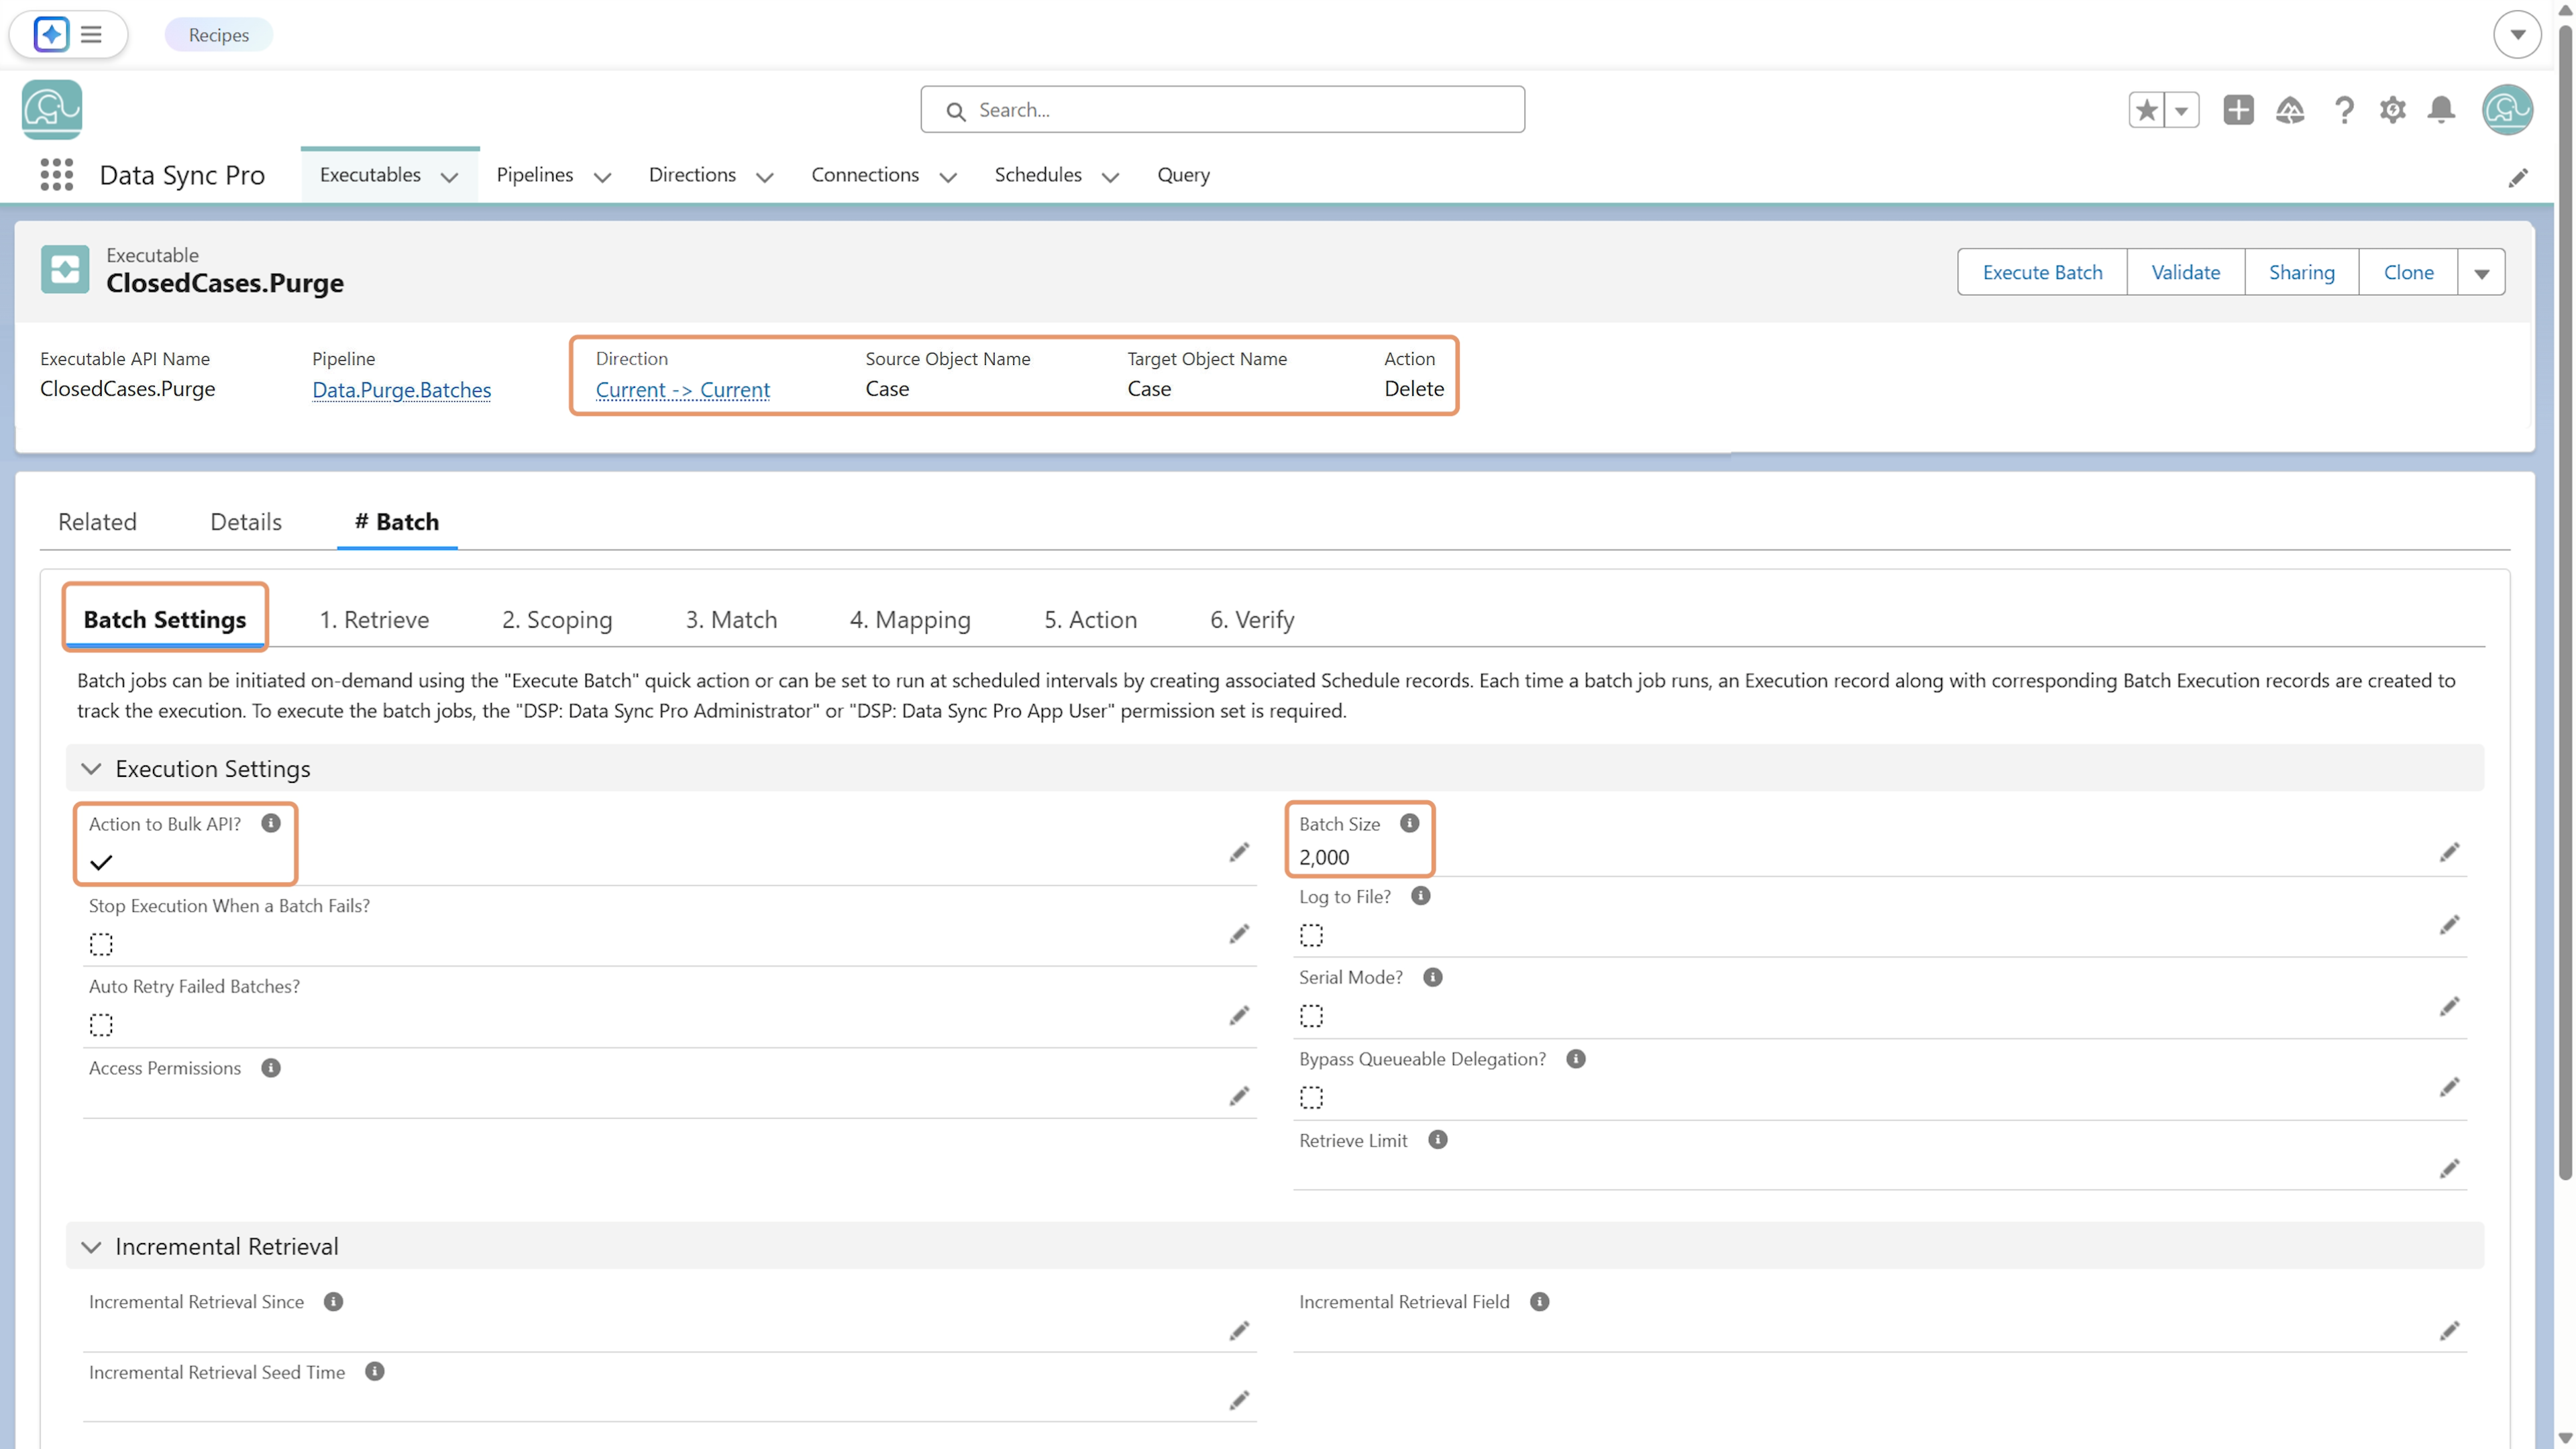Open the Connections tab dropdown chevron
The image size is (2576, 1449).
pos(948,177)
